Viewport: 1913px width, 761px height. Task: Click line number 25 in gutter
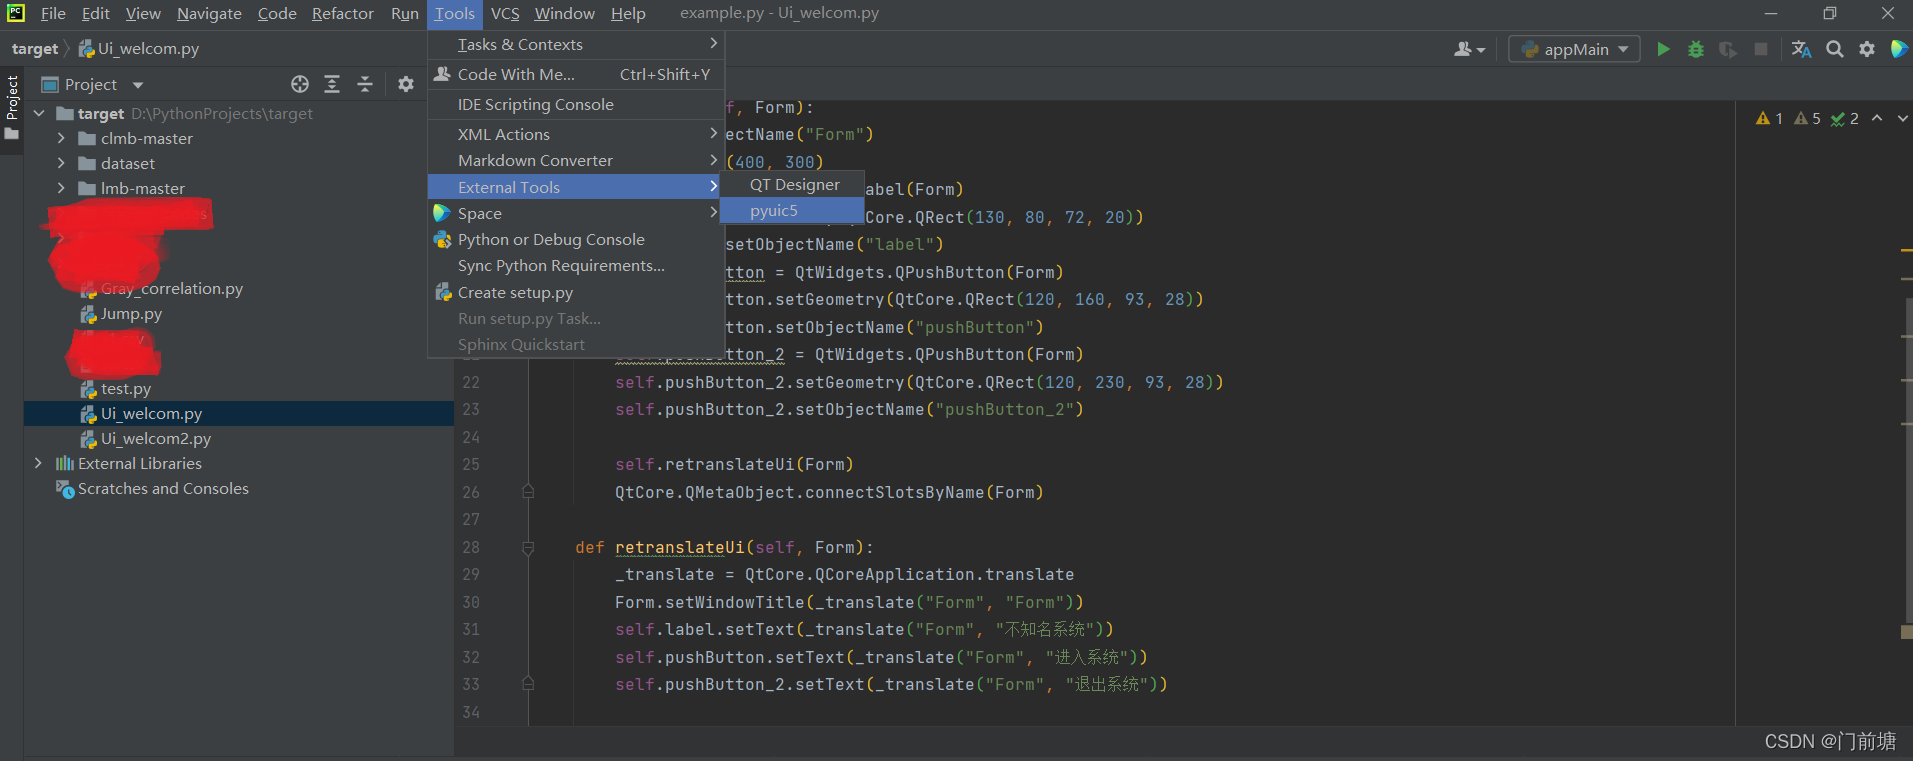[470, 464]
